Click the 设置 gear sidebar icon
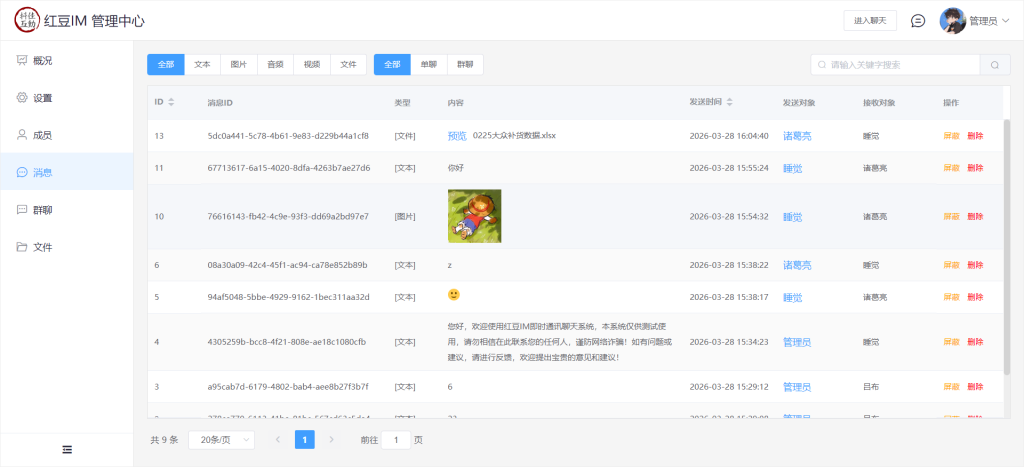Screen dimensions: 1024x467 (22, 98)
